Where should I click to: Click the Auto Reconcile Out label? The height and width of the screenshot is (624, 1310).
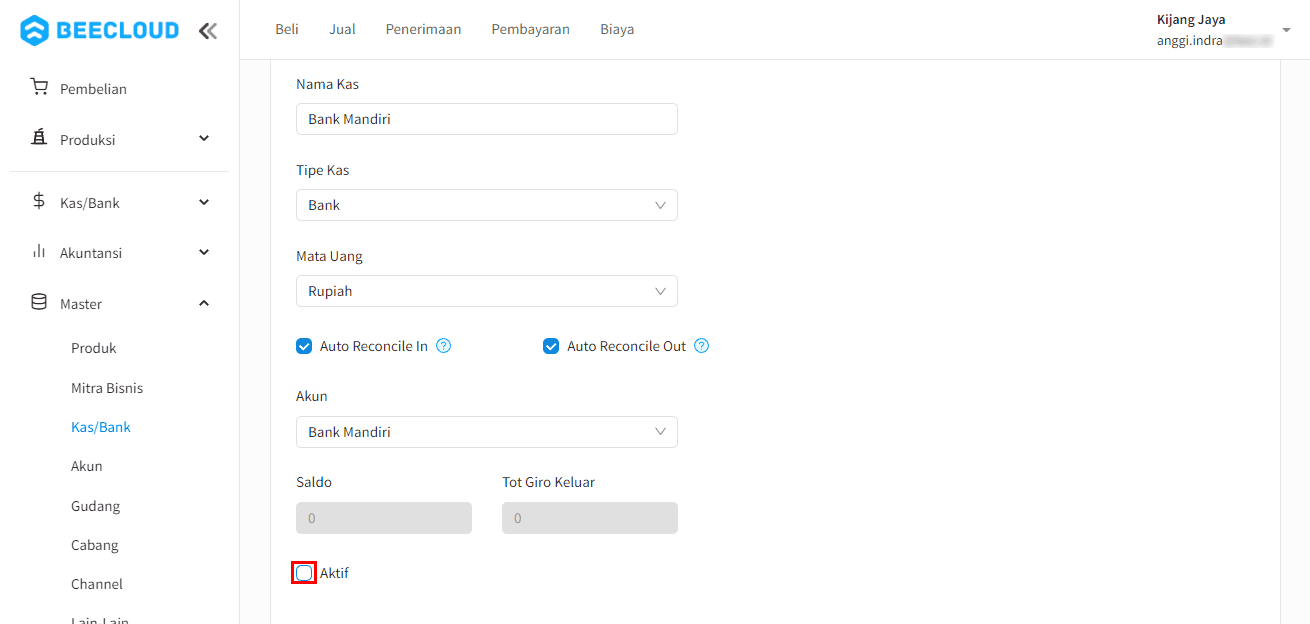[627, 346]
